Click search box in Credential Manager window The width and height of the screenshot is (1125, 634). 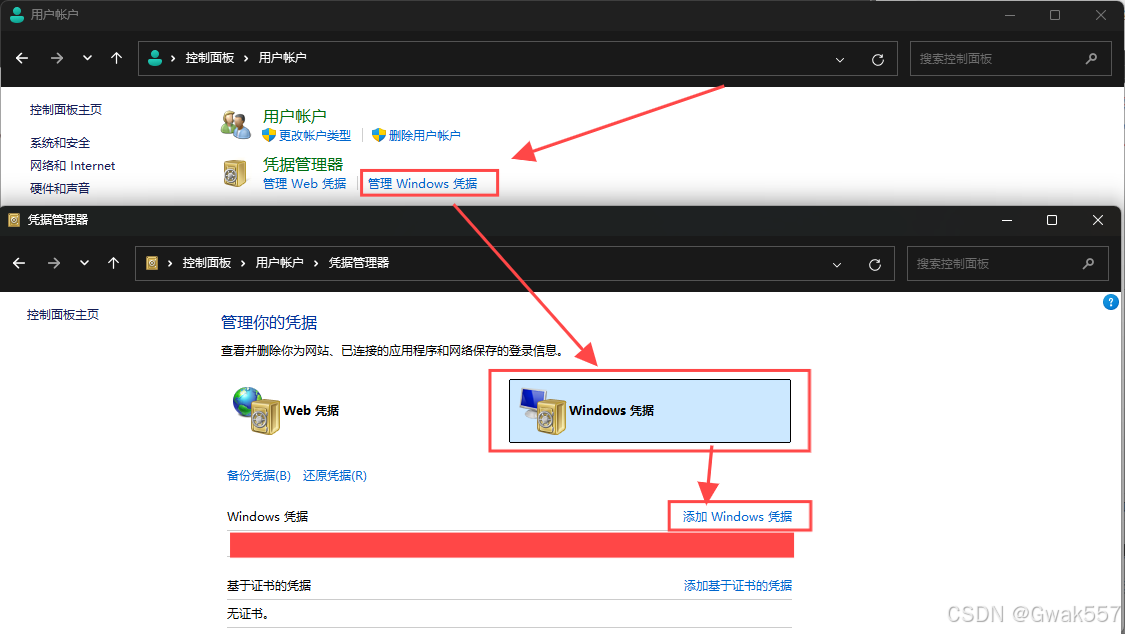1007,264
